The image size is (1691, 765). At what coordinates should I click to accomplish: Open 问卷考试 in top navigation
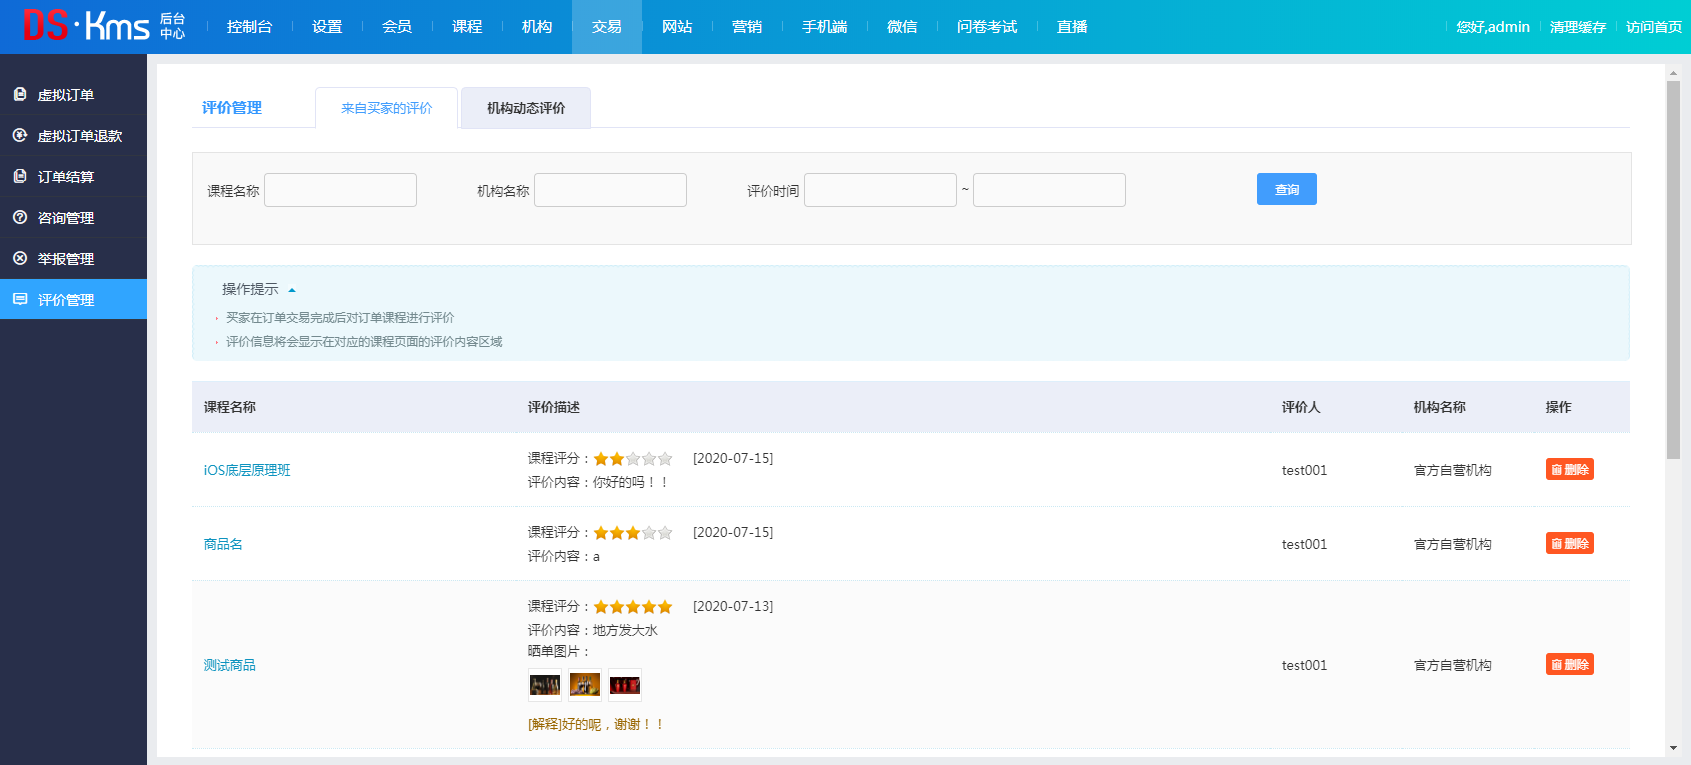point(987,27)
